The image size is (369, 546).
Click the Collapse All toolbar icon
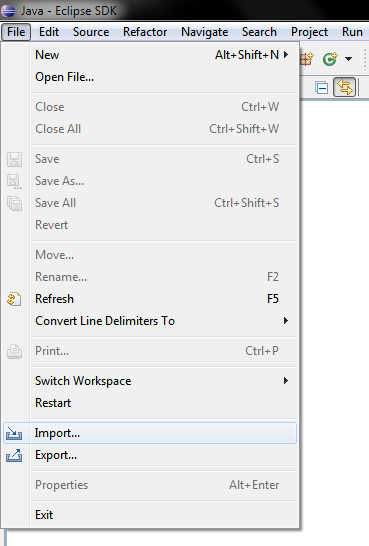pos(321,87)
